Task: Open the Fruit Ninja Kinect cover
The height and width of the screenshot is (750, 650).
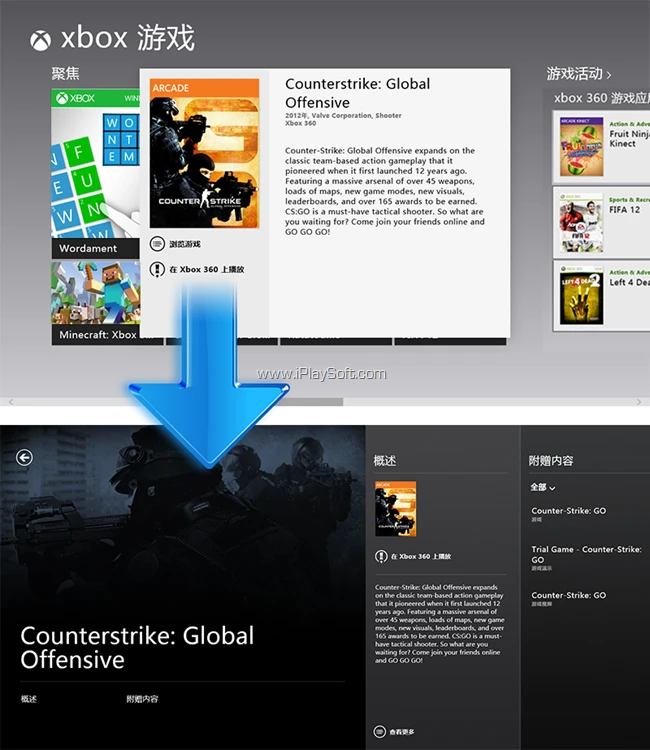Action: (x=581, y=146)
